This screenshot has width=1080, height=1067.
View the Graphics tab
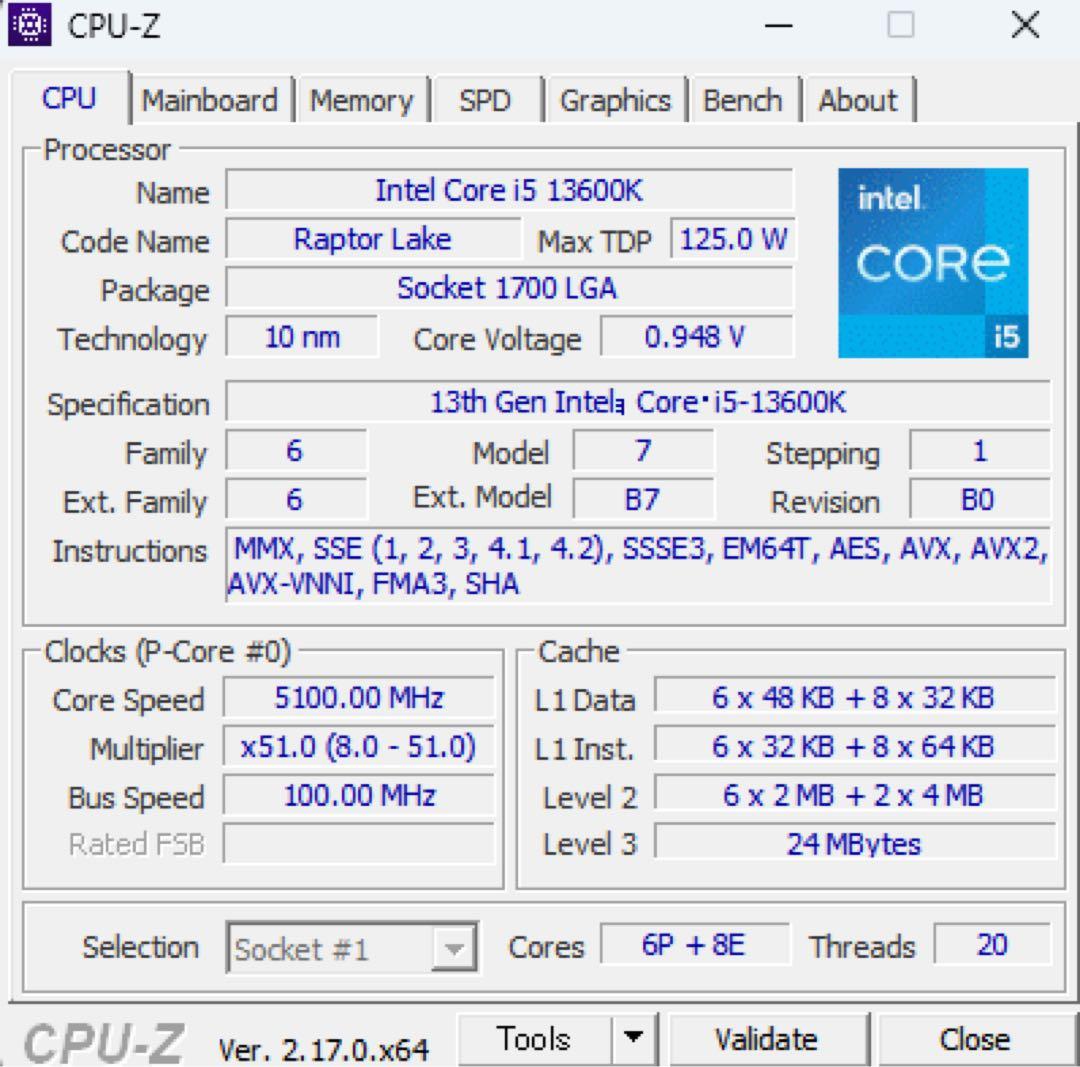tap(616, 100)
